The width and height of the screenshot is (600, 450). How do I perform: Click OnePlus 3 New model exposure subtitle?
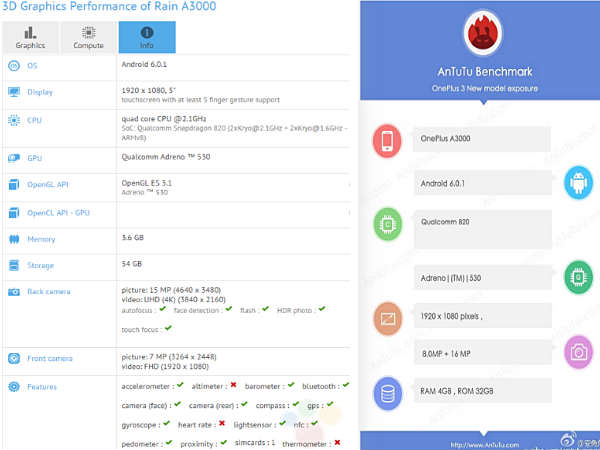(x=484, y=88)
